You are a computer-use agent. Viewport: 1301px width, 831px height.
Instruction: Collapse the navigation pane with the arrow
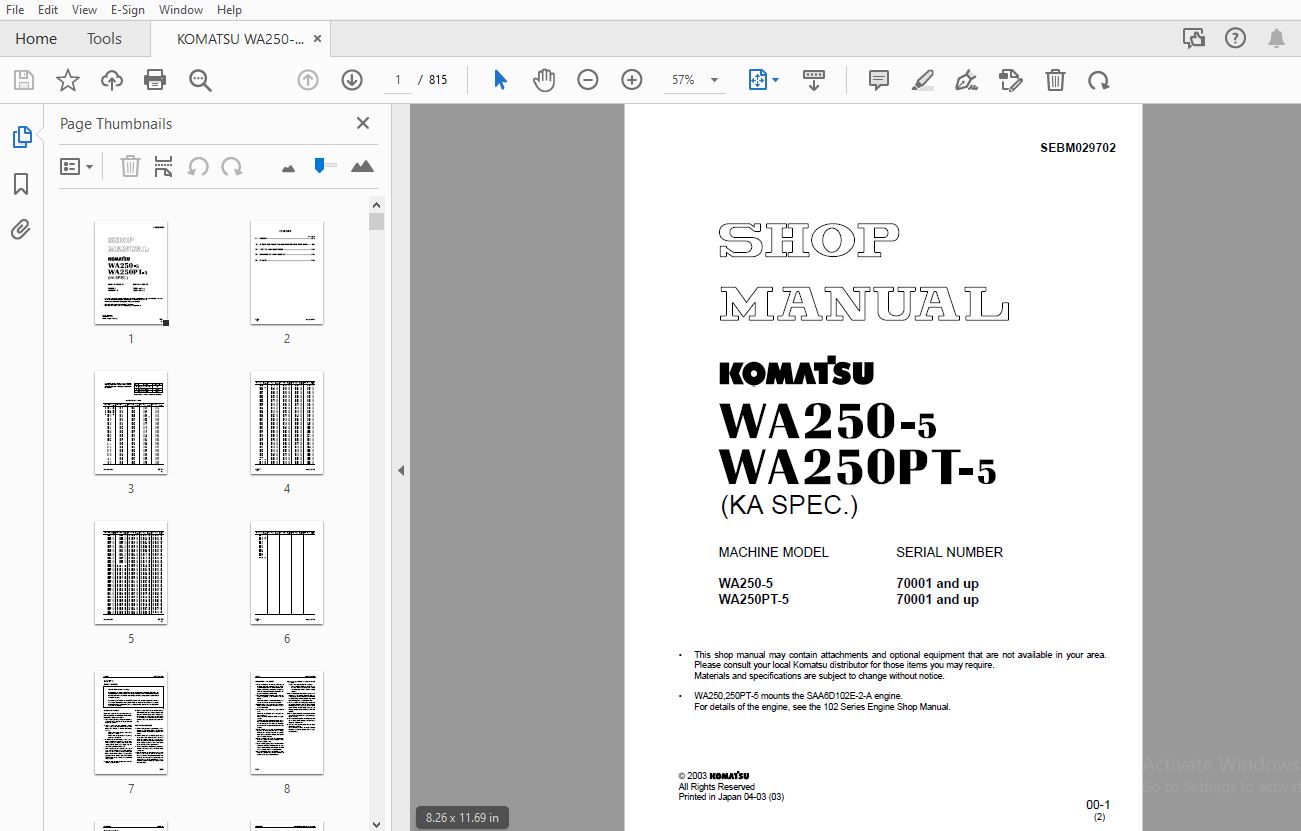pyautogui.click(x=401, y=470)
